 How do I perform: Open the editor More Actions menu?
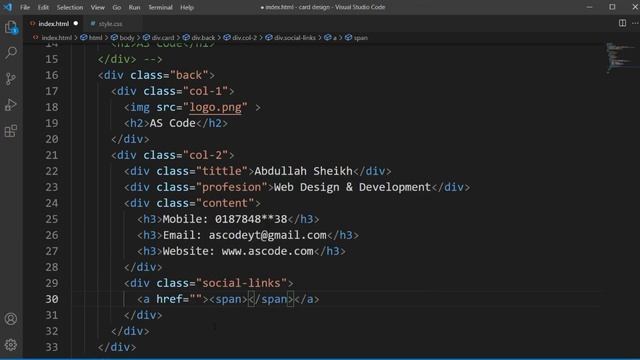tap(635, 23)
